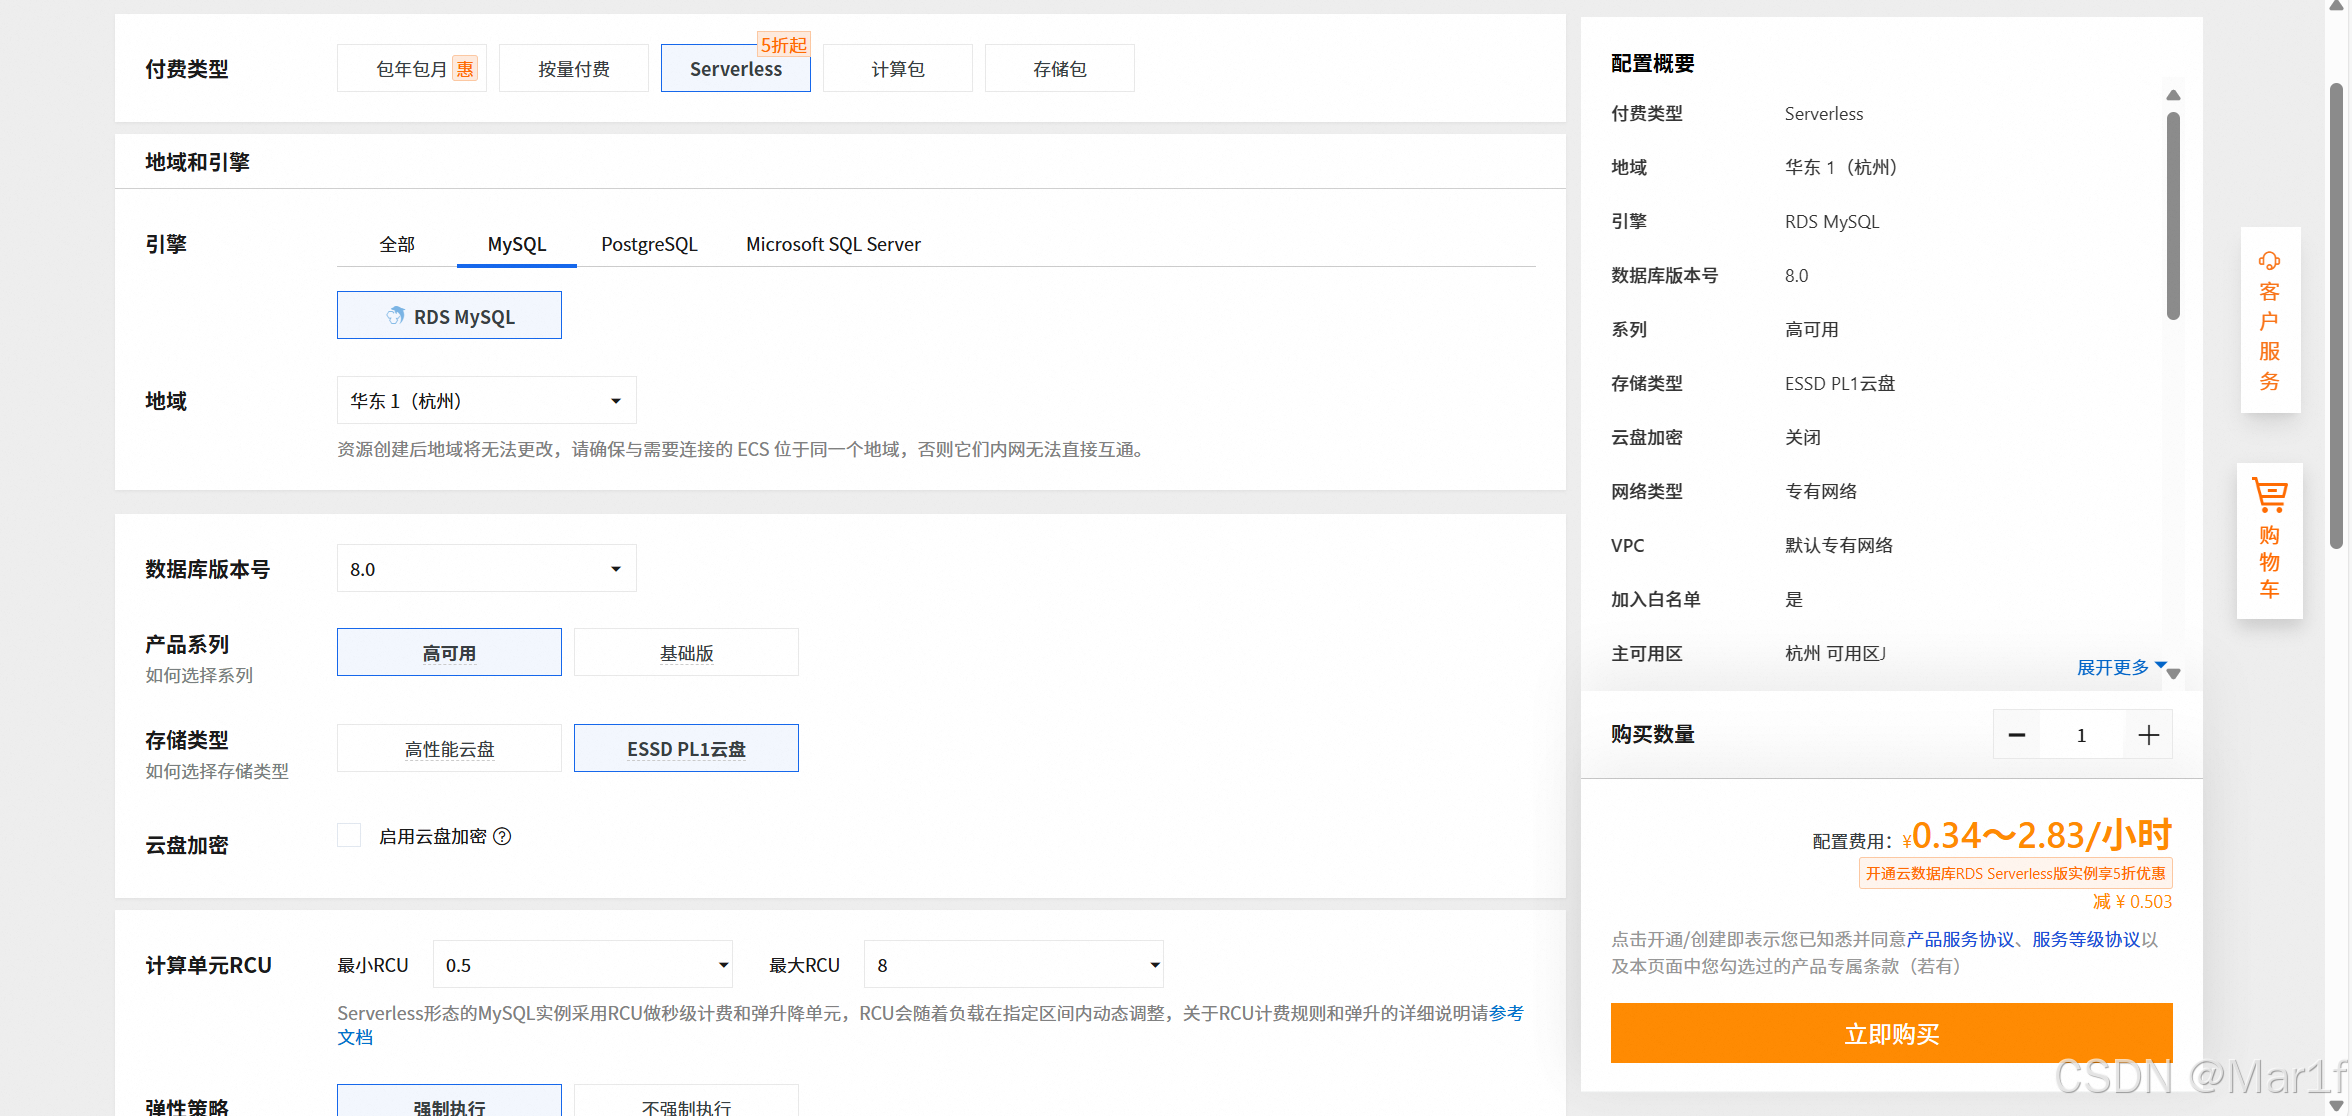Click the price text 0.34～2.83/小时
The image size is (2352, 1116).
tap(2041, 835)
